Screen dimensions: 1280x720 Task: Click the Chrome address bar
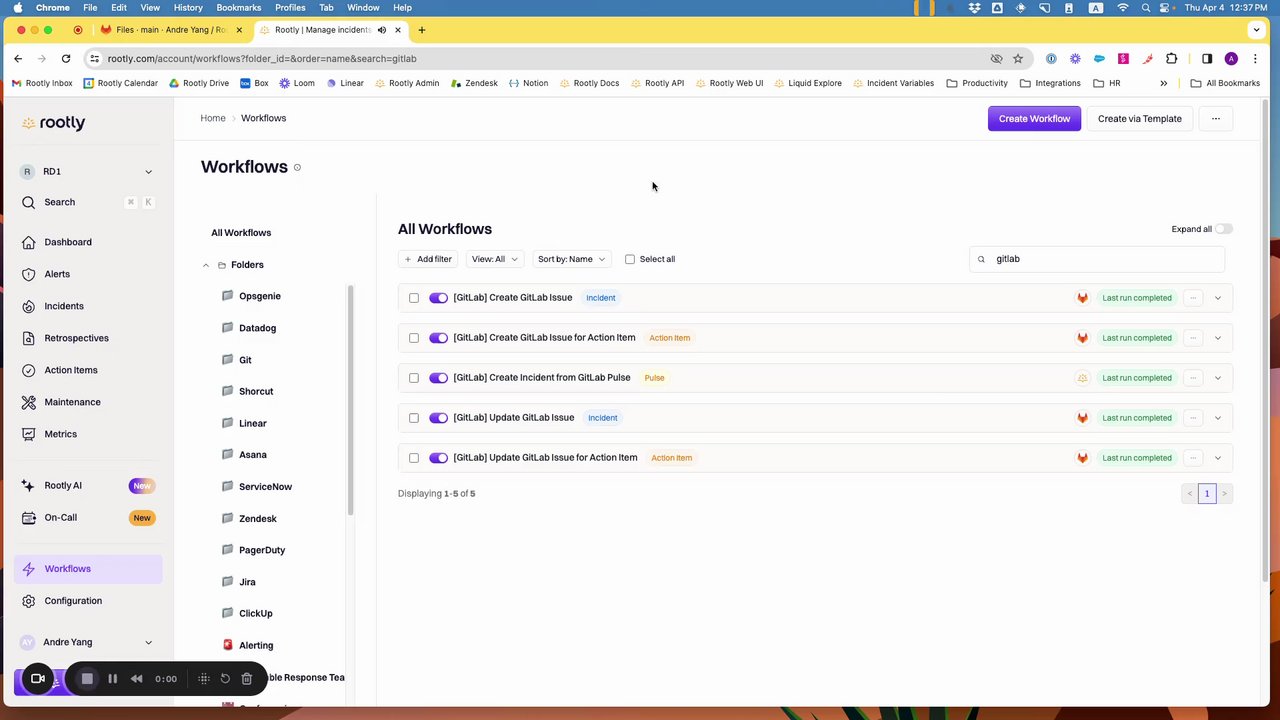coord(540,58)
